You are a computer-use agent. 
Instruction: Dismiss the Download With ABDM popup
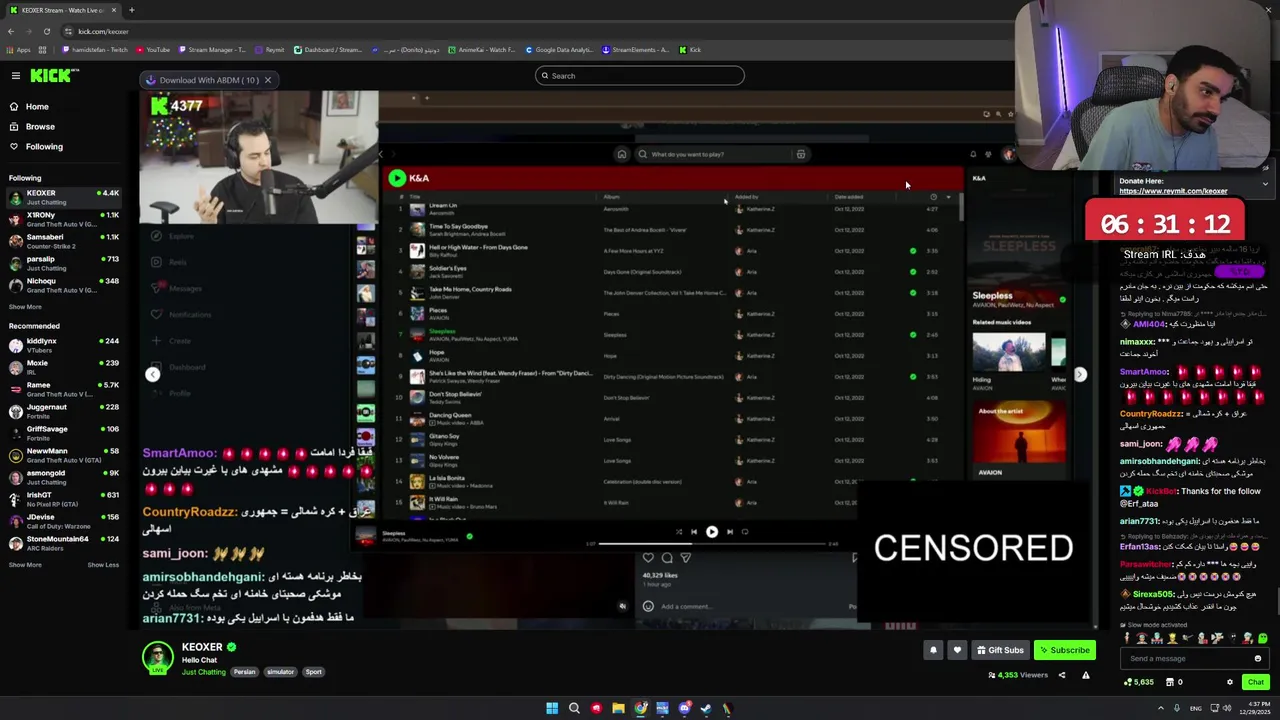268,80
